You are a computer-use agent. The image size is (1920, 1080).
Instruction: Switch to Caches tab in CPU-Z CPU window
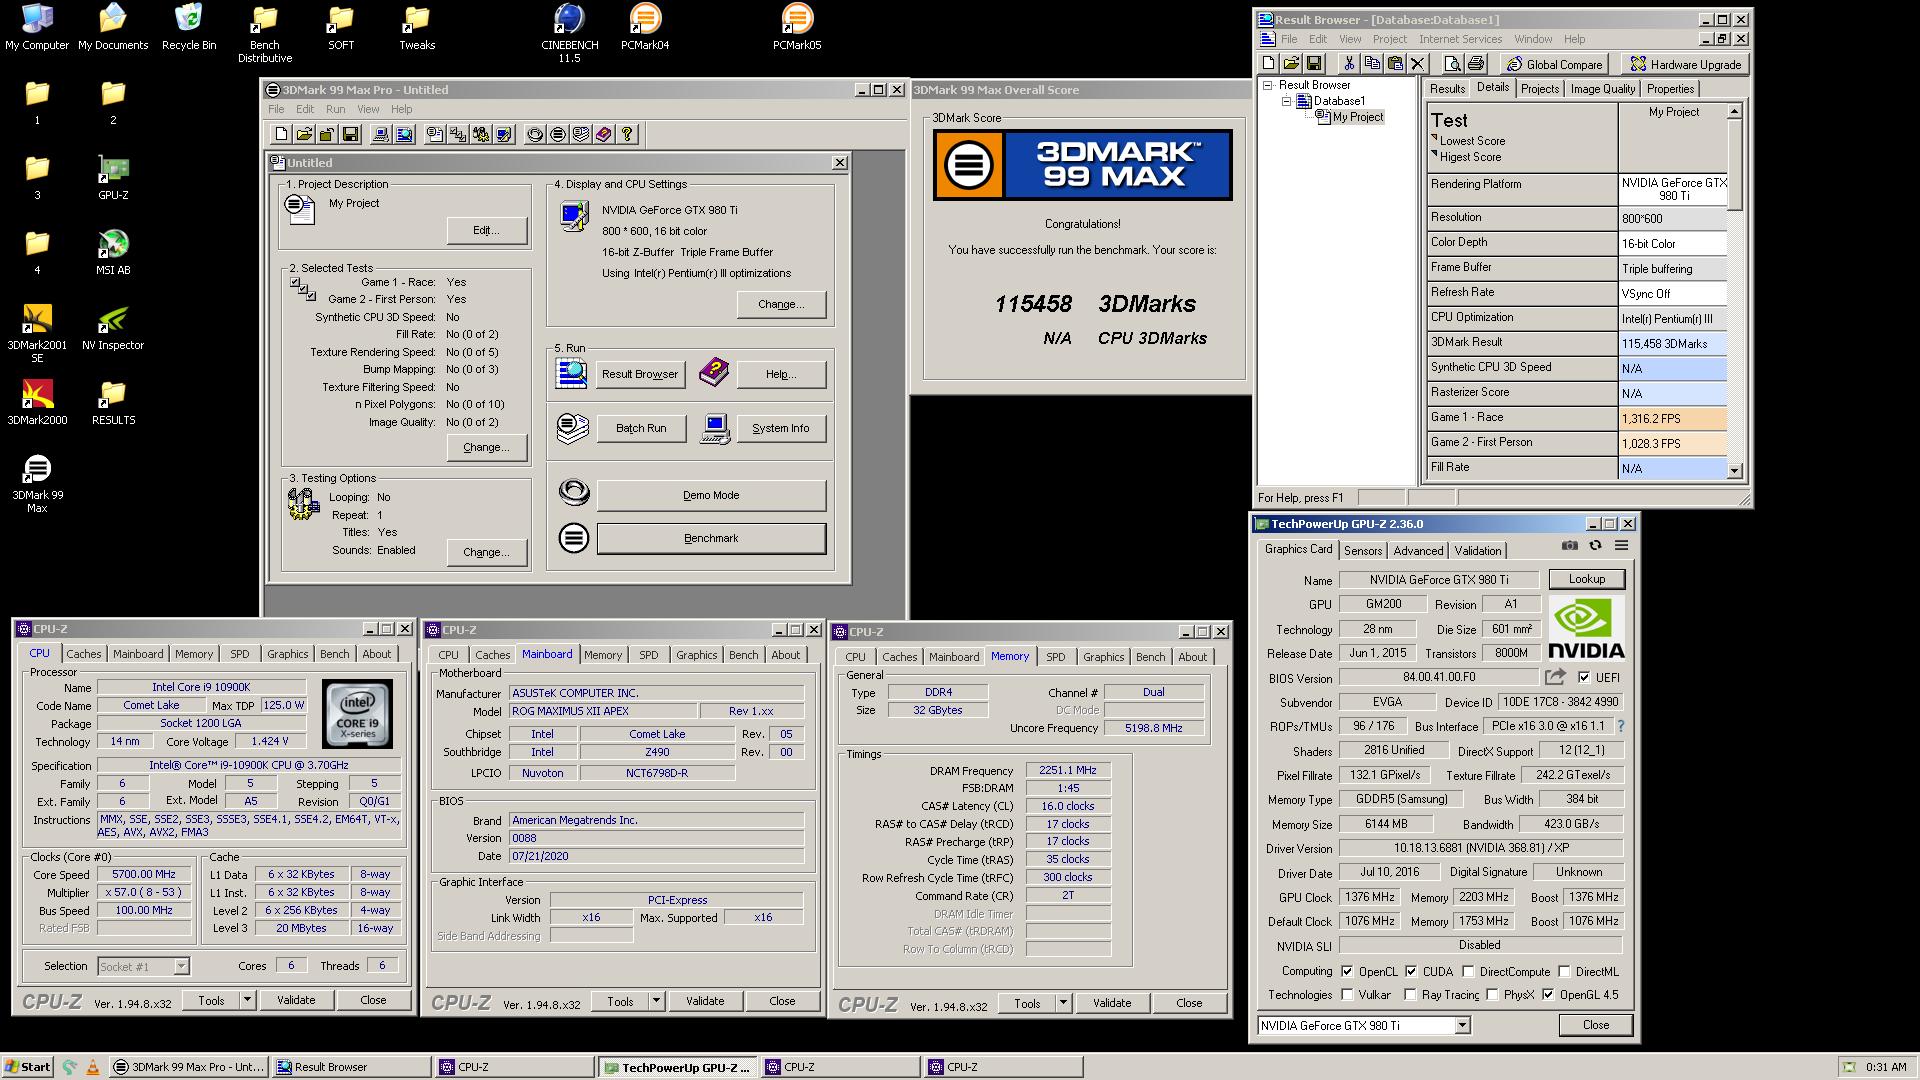[x=84, y=654]
